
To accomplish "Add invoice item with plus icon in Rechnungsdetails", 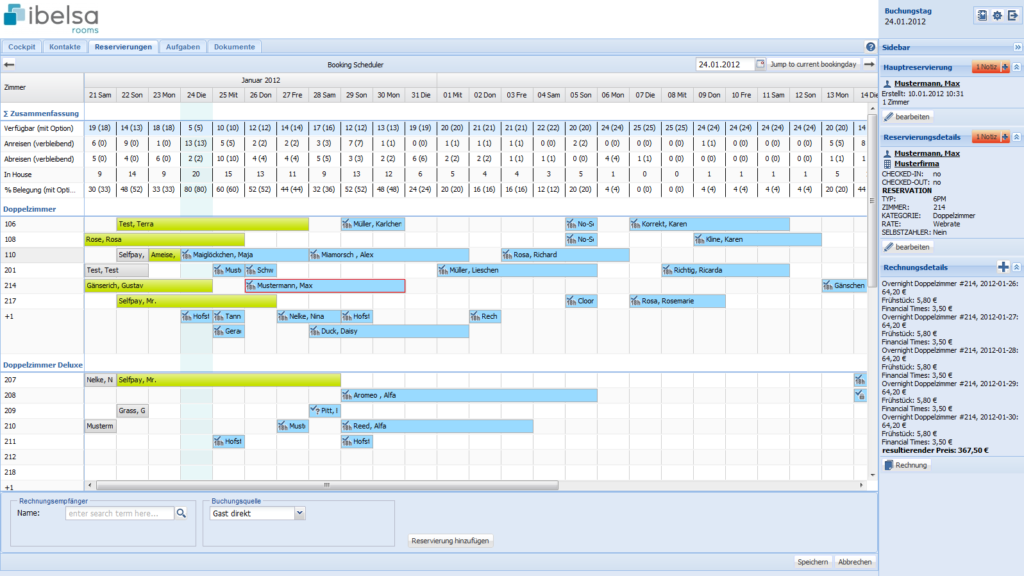I will tap(1003, 267).
